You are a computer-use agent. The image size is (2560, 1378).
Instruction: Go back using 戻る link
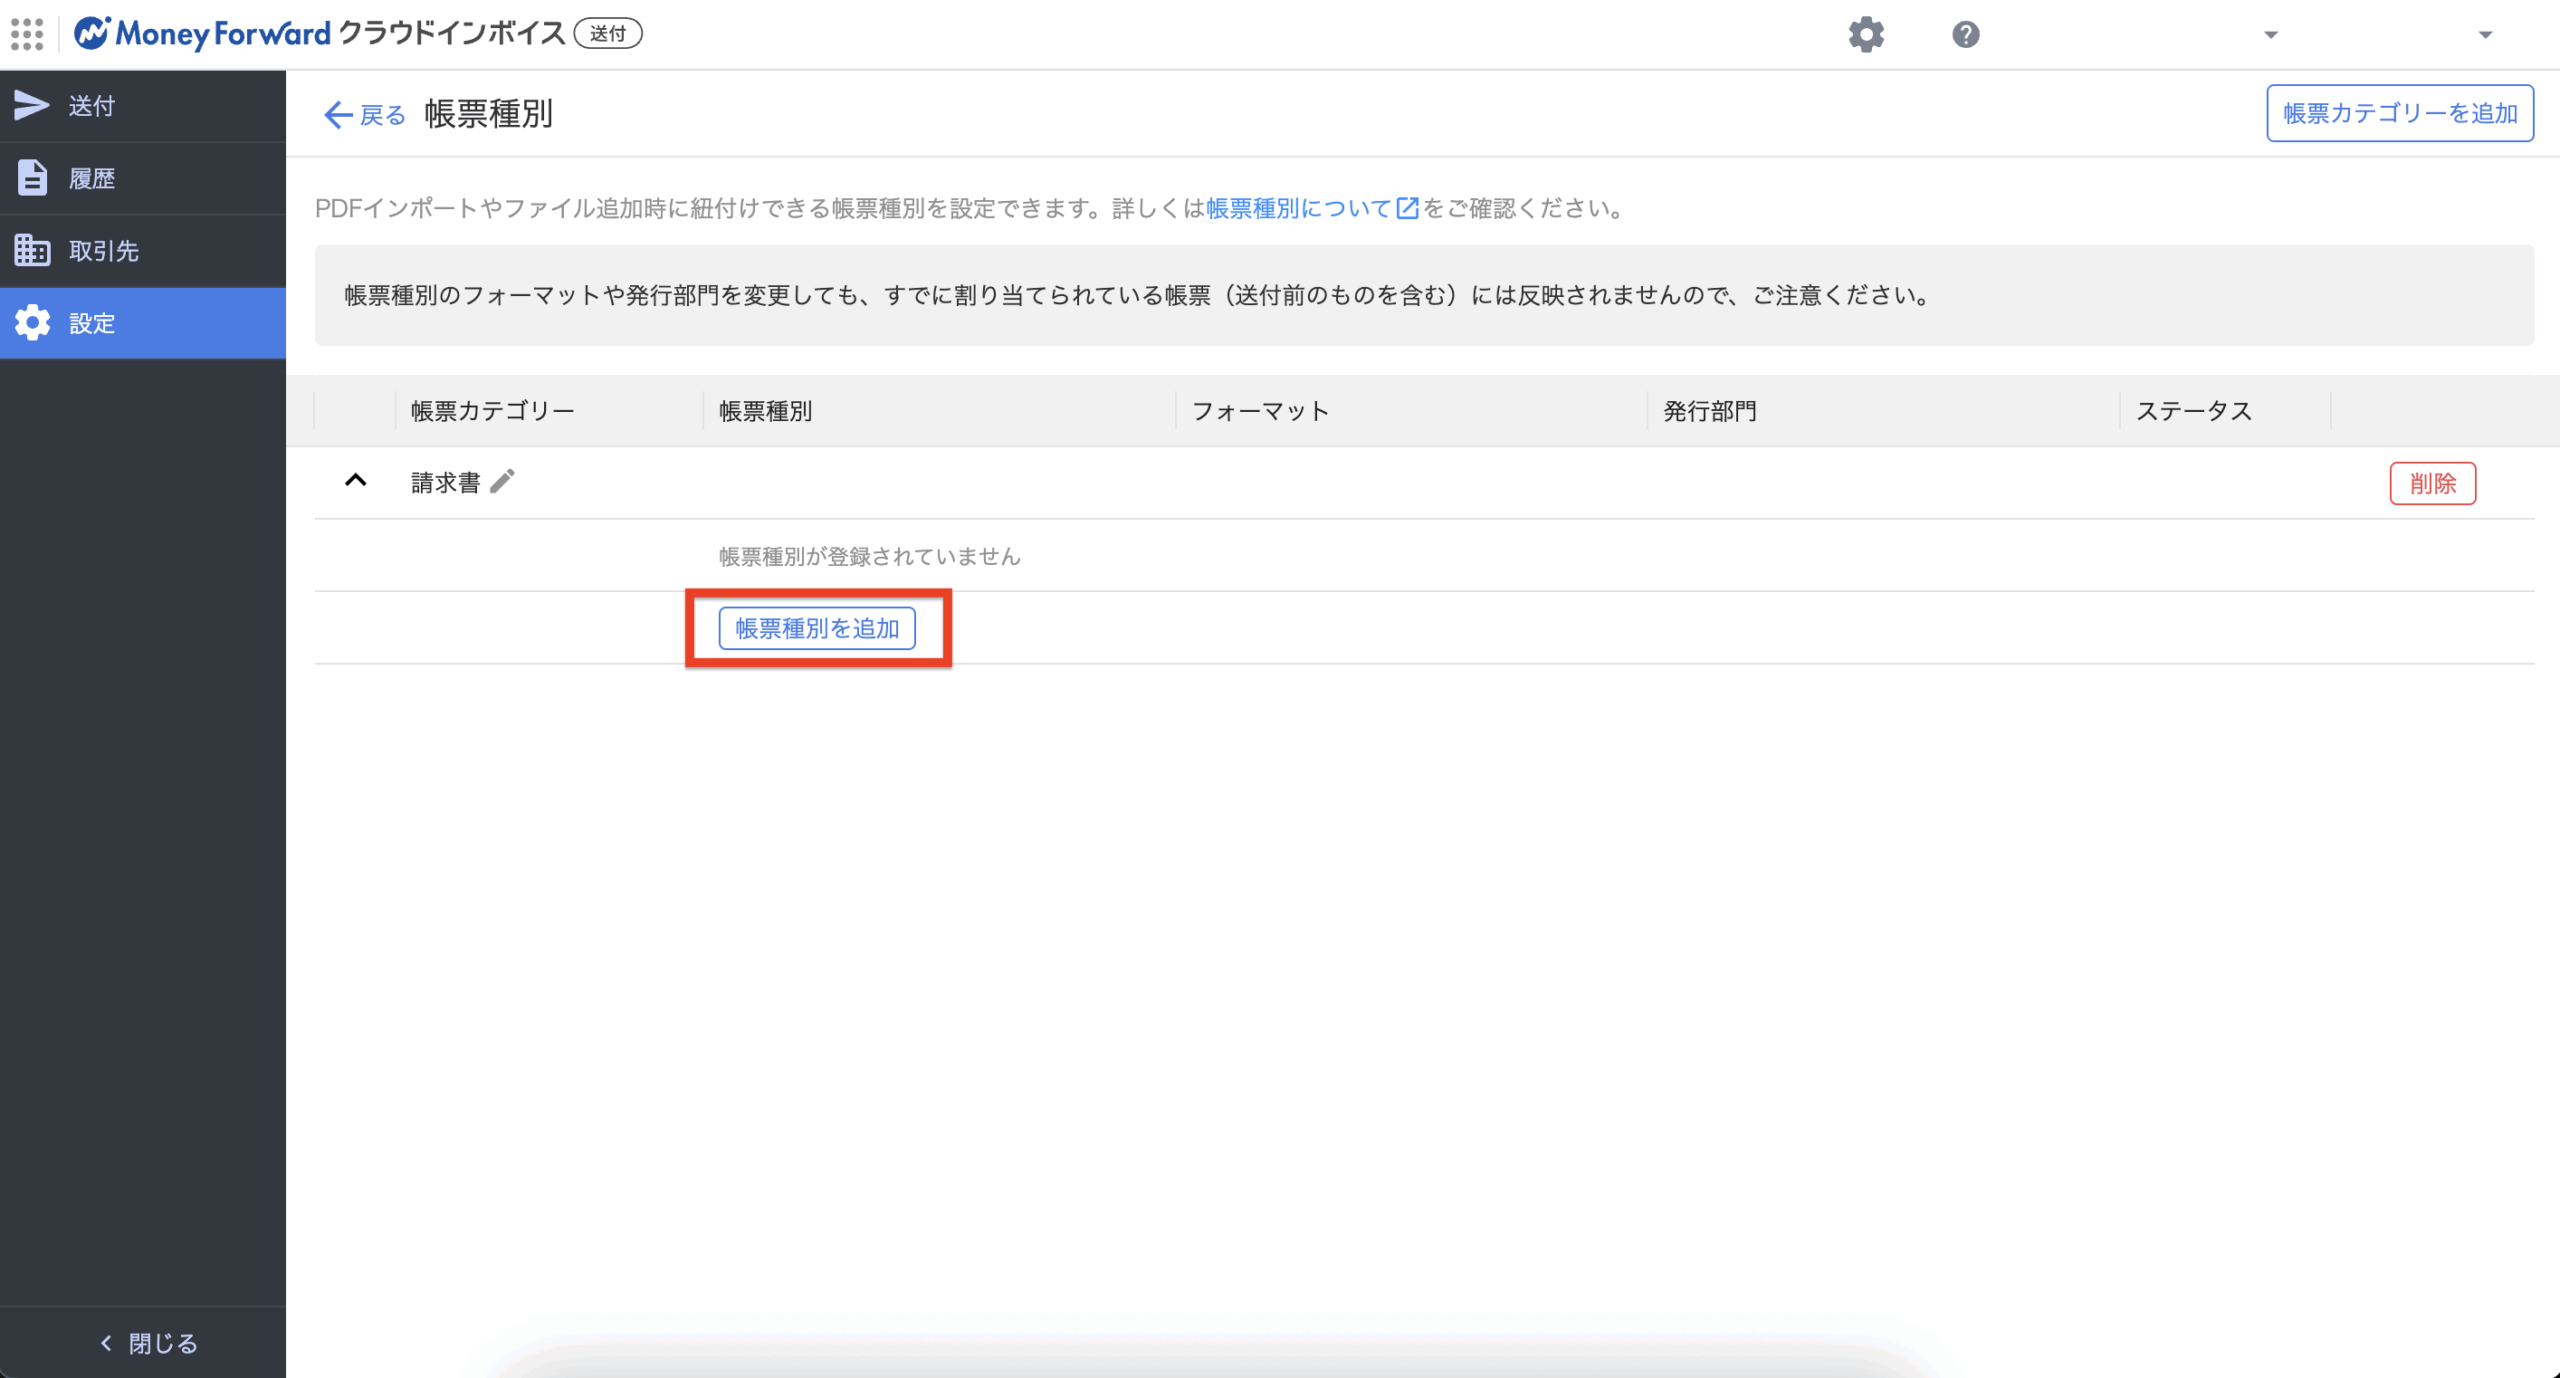tap(365, 115)
